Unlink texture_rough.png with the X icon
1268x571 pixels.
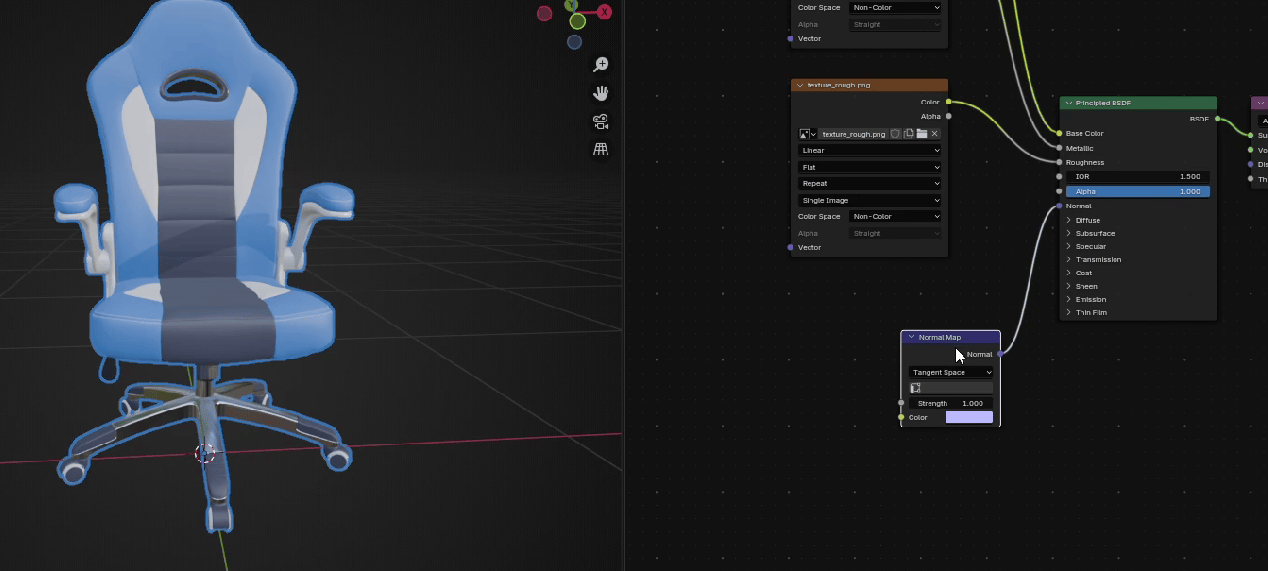(935, 134)
